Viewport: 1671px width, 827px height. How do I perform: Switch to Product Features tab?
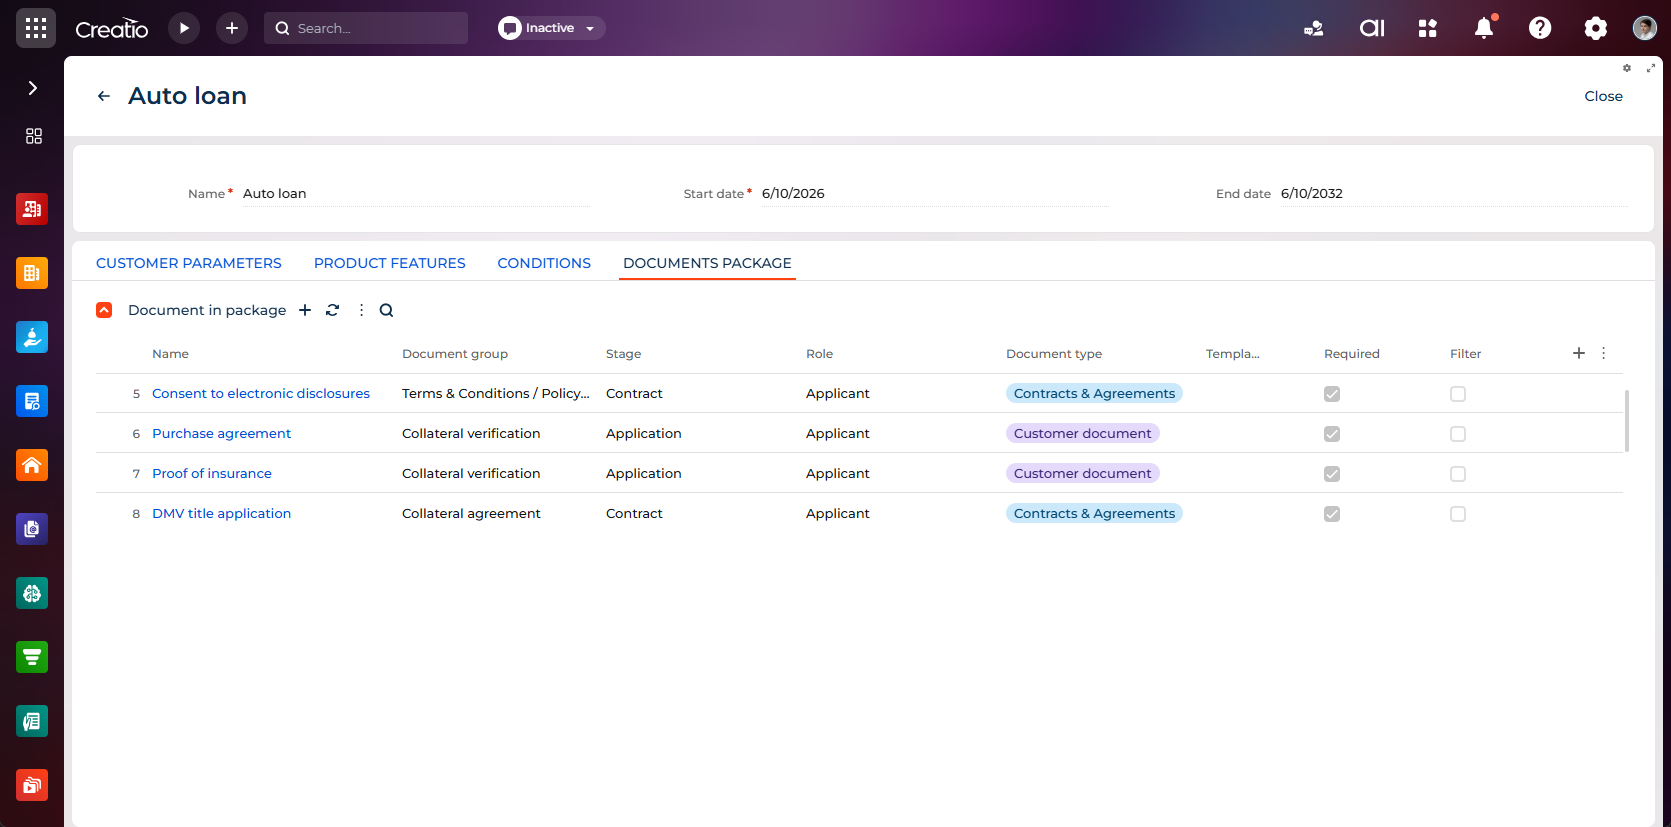coord(390,263)
